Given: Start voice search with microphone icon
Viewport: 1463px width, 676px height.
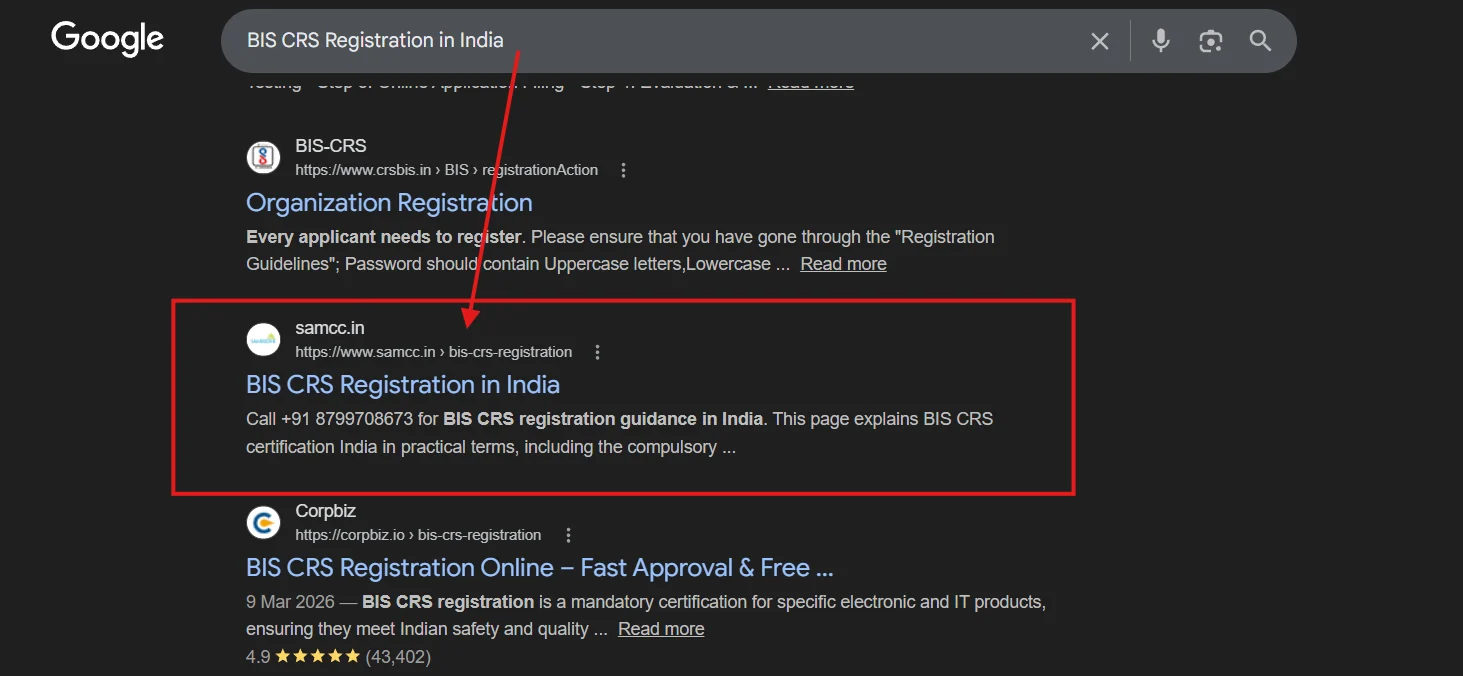Looking at the screenshot, I should click(x=1160, y=41).
